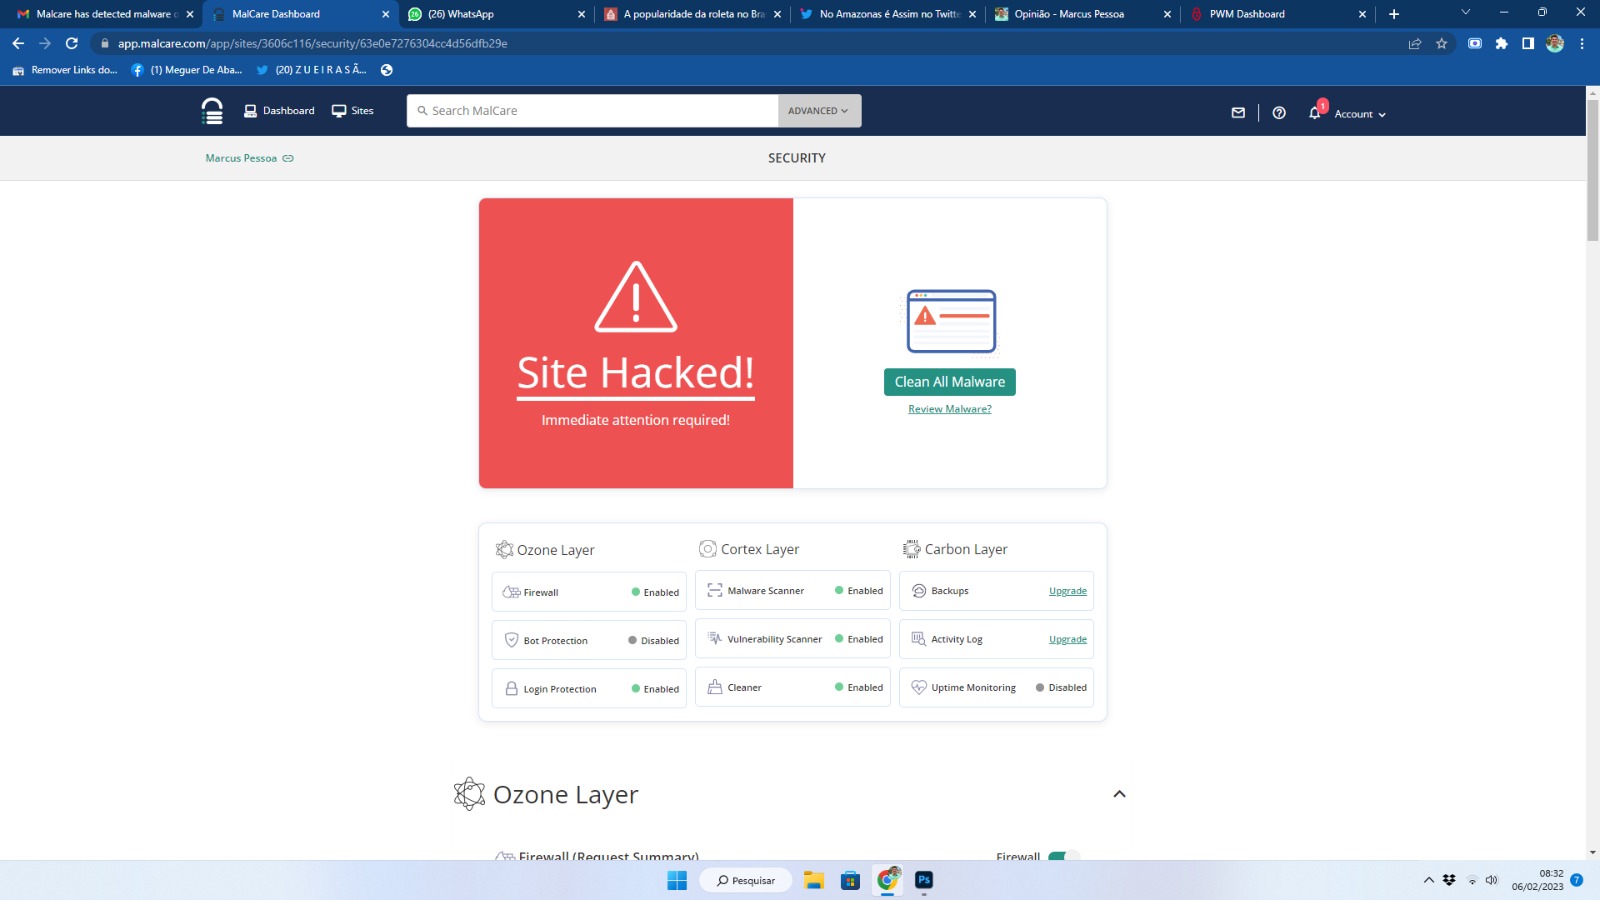Open a new browser tab
Viewport: 1600px width, 900px height.
[x=1394, y=14]
